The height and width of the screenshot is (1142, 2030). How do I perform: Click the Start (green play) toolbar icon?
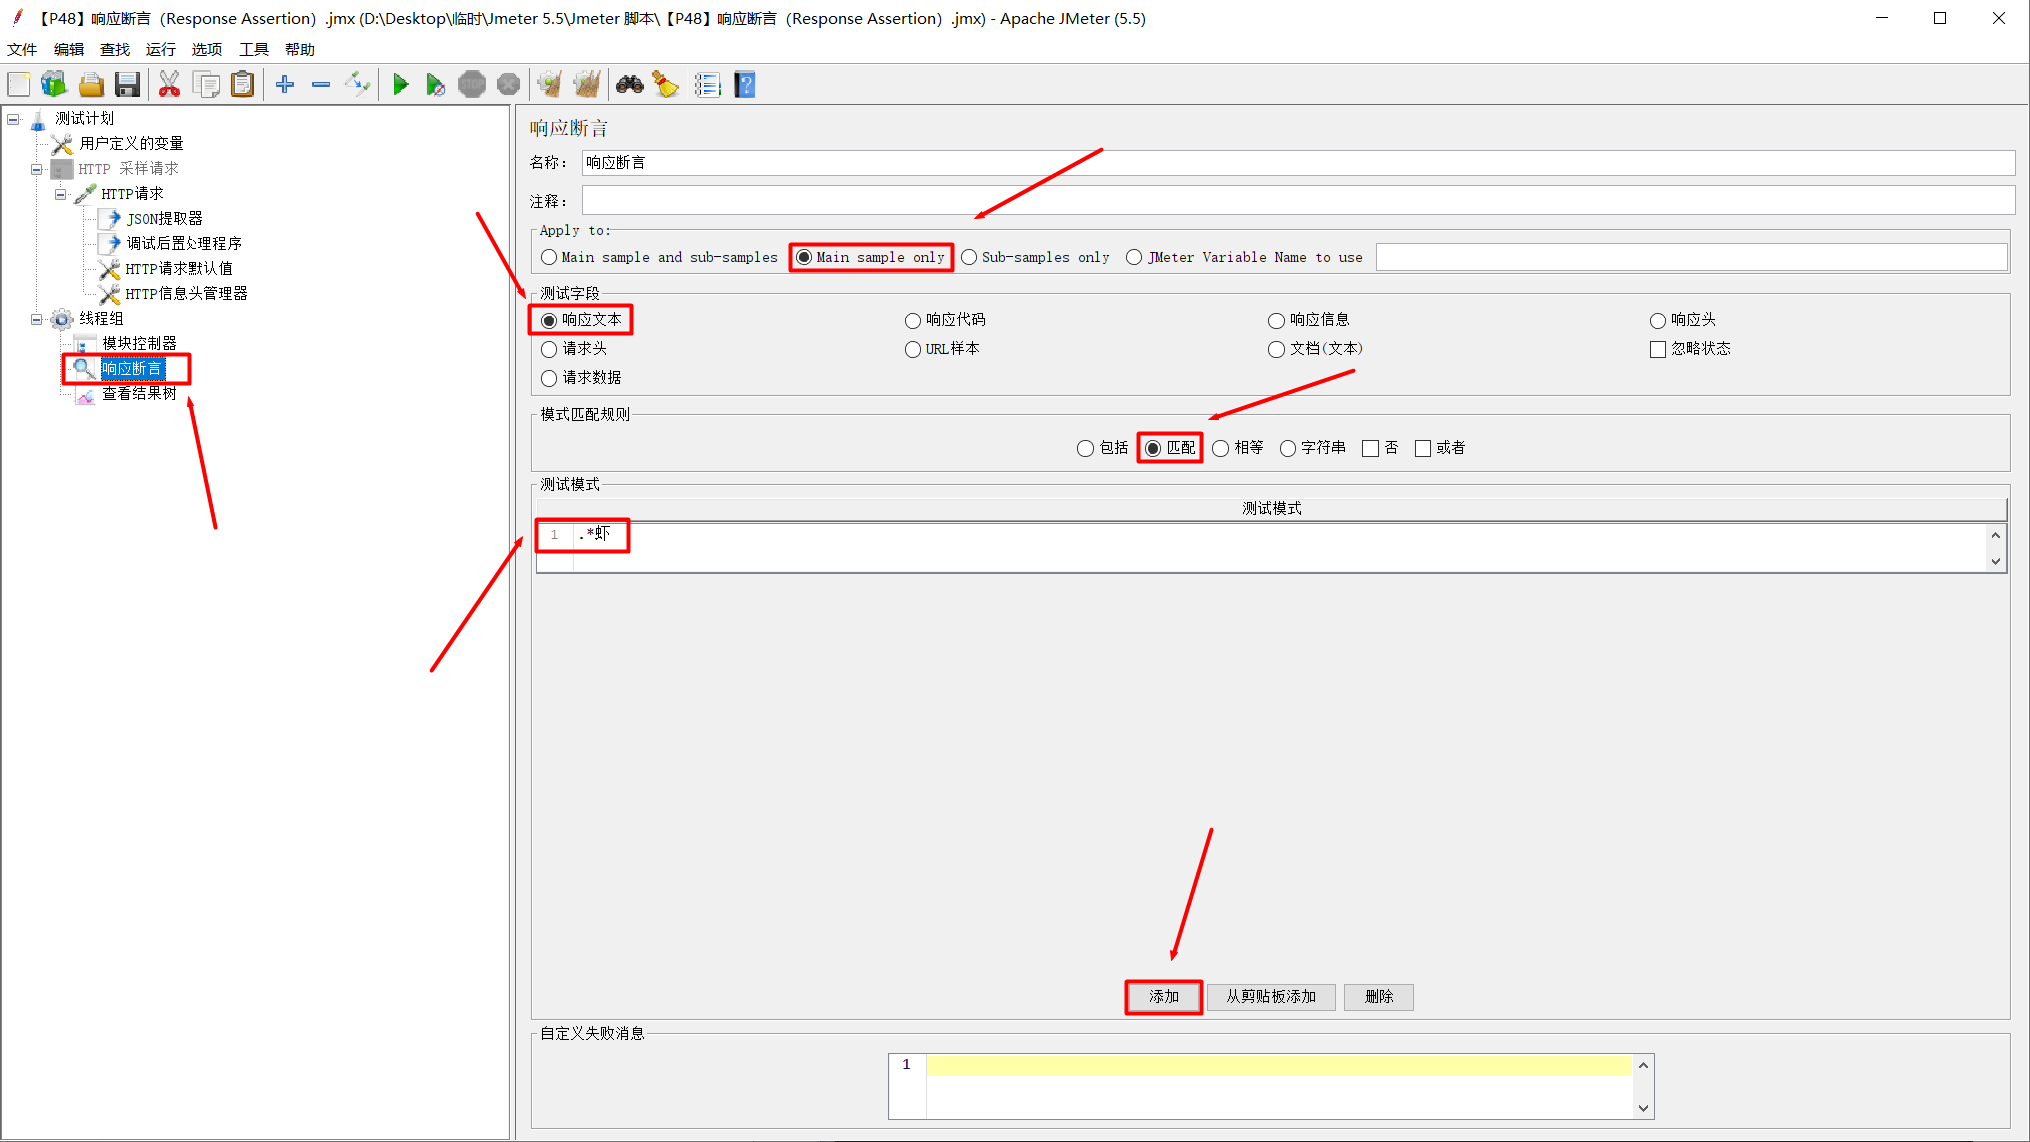(x=400, y=85)
